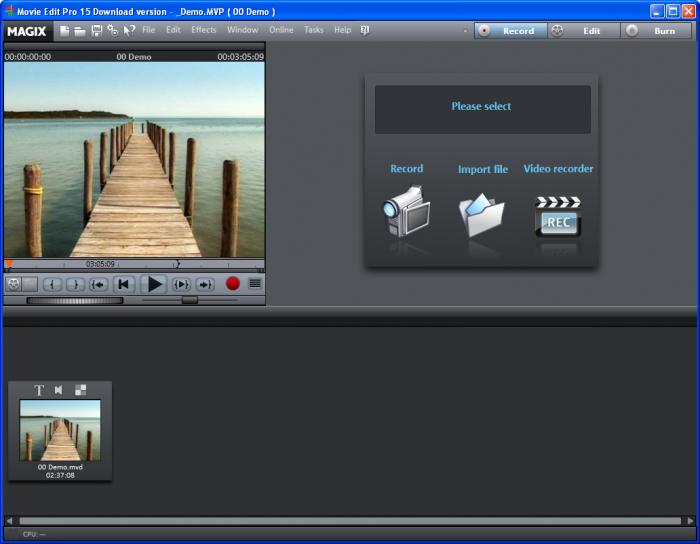Image resolution: width=700 pixels, height=544 pixels.
Task: Click the audio speaker icon on scene
Action: tap(58, 390)
